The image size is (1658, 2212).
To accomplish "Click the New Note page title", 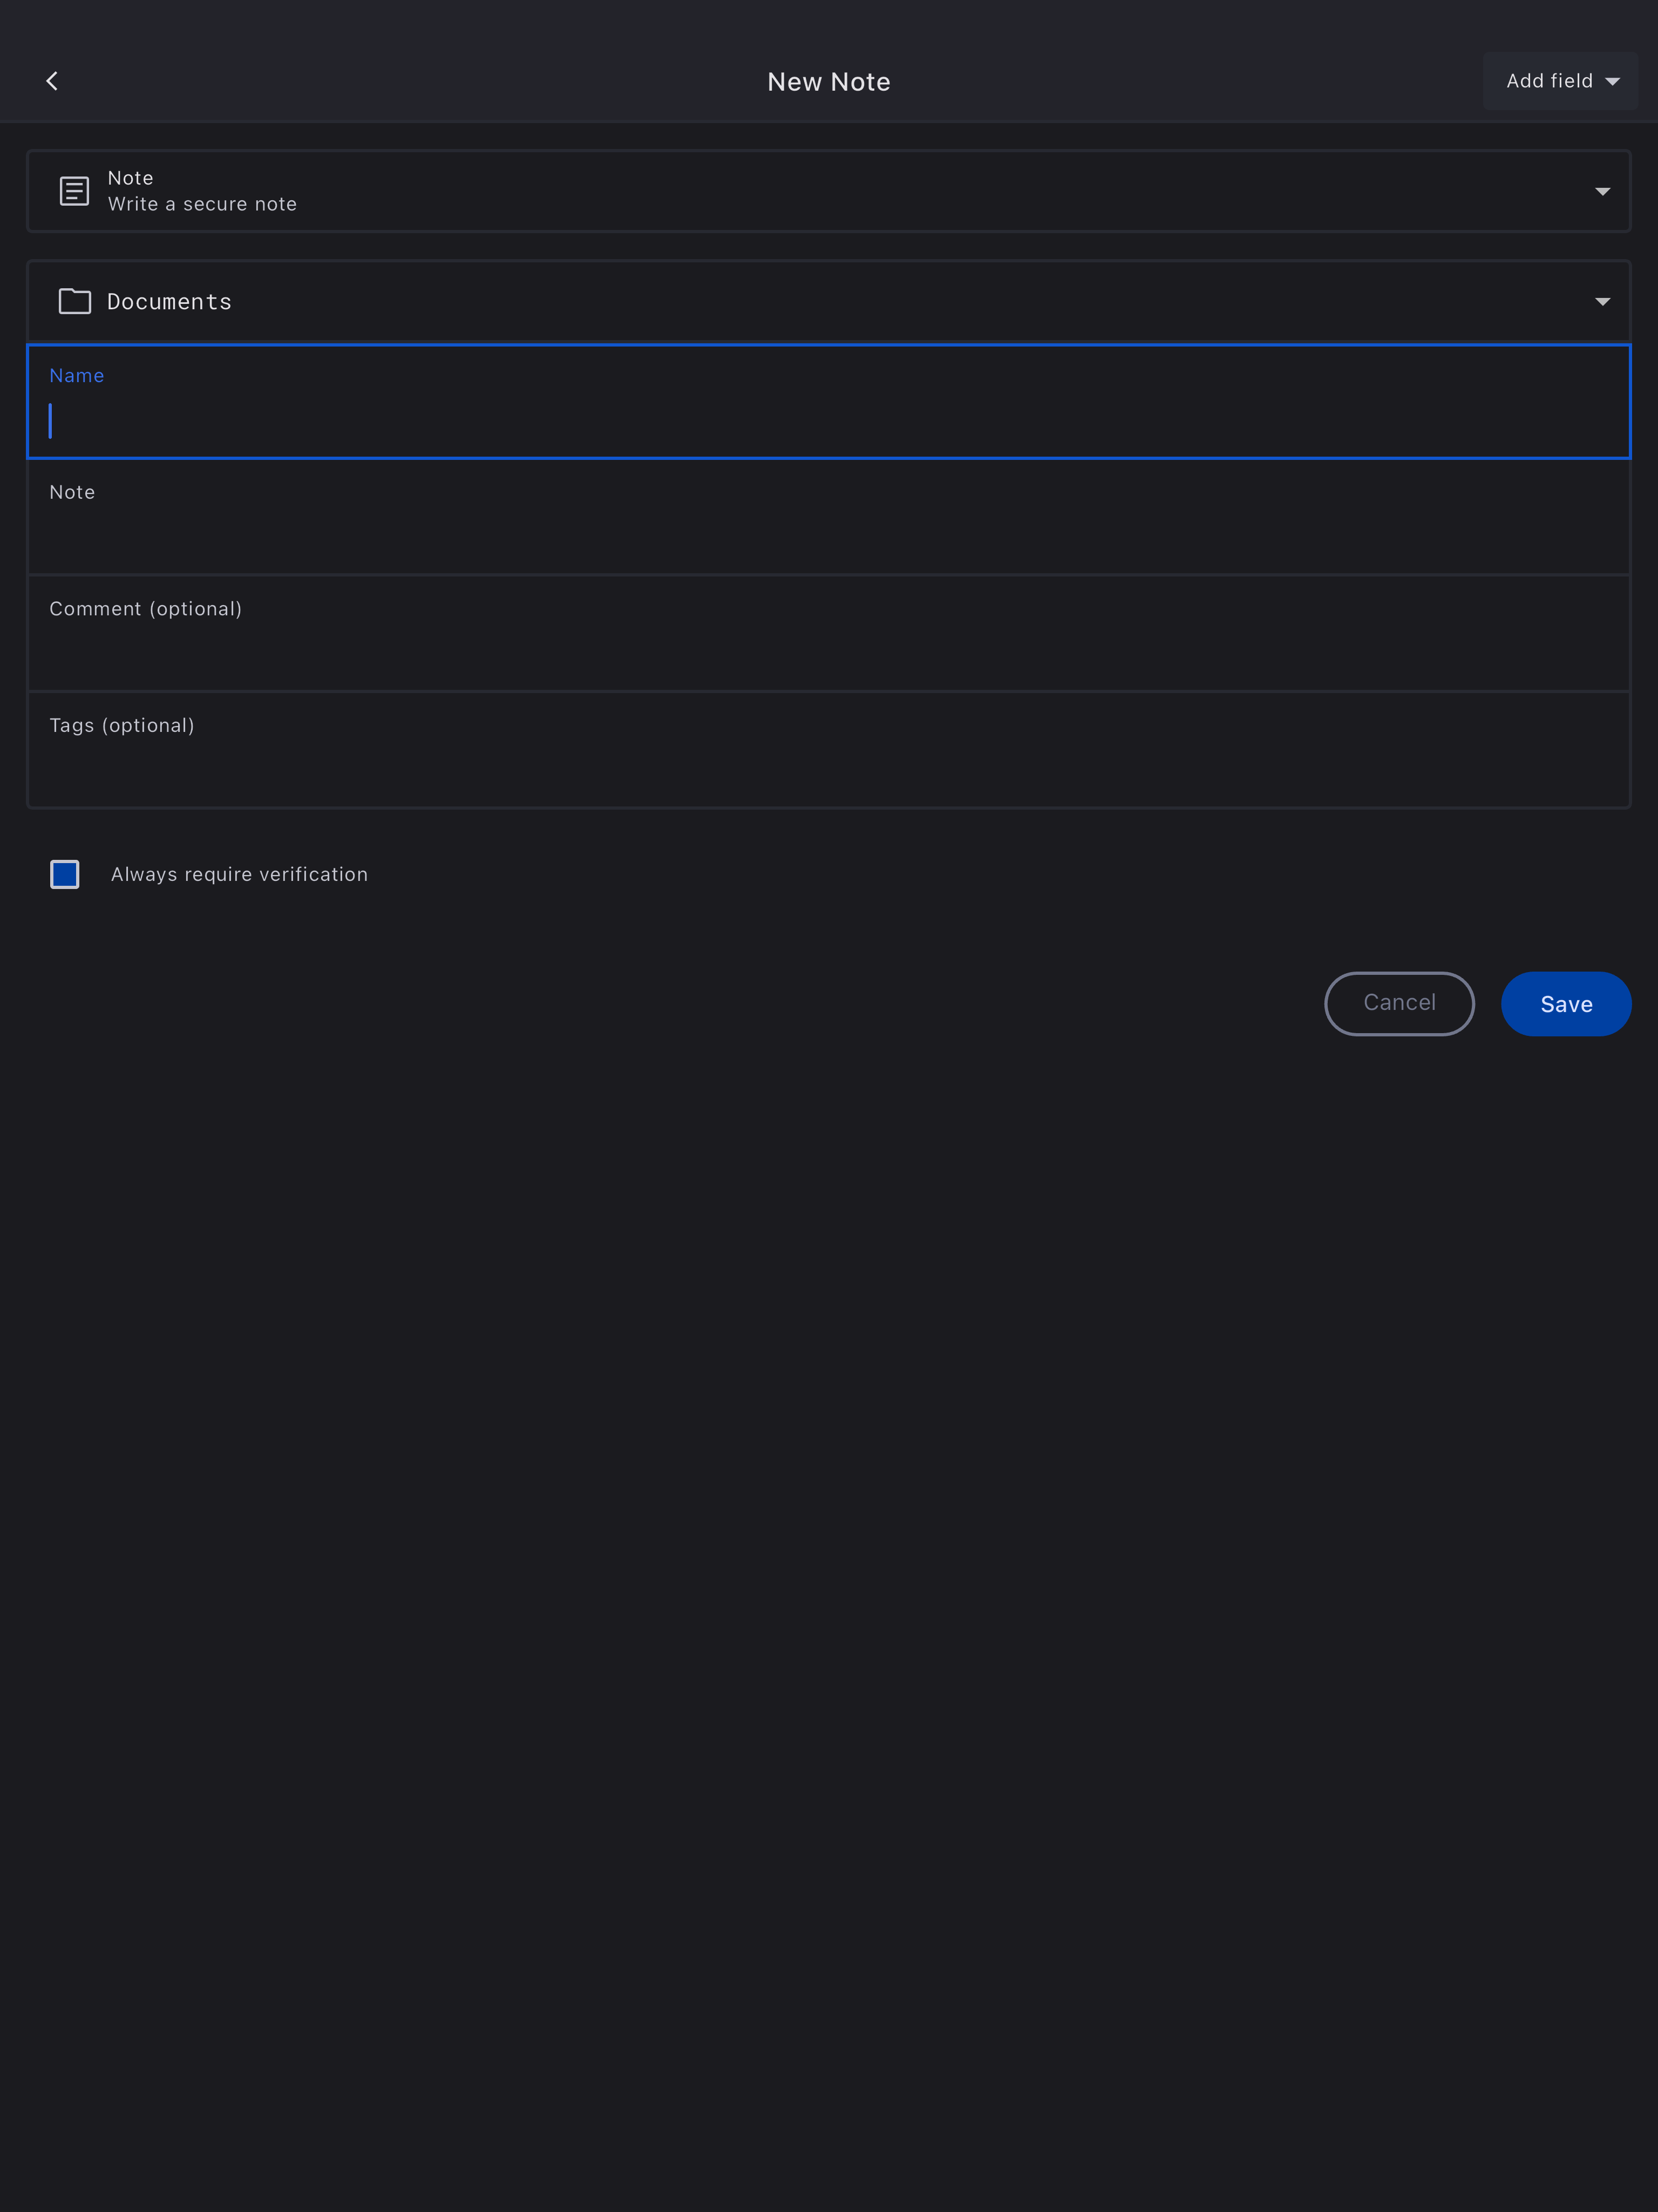I will tap(828, 82).
